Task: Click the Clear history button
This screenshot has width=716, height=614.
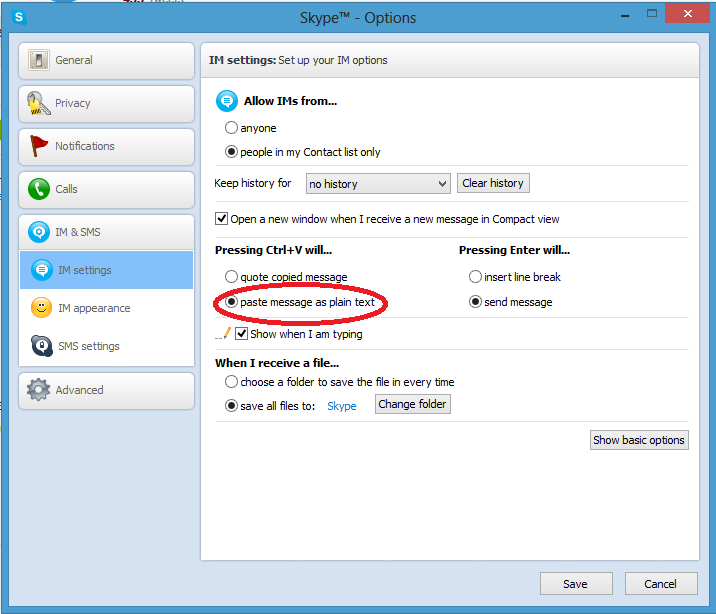Action: (493, 183)
